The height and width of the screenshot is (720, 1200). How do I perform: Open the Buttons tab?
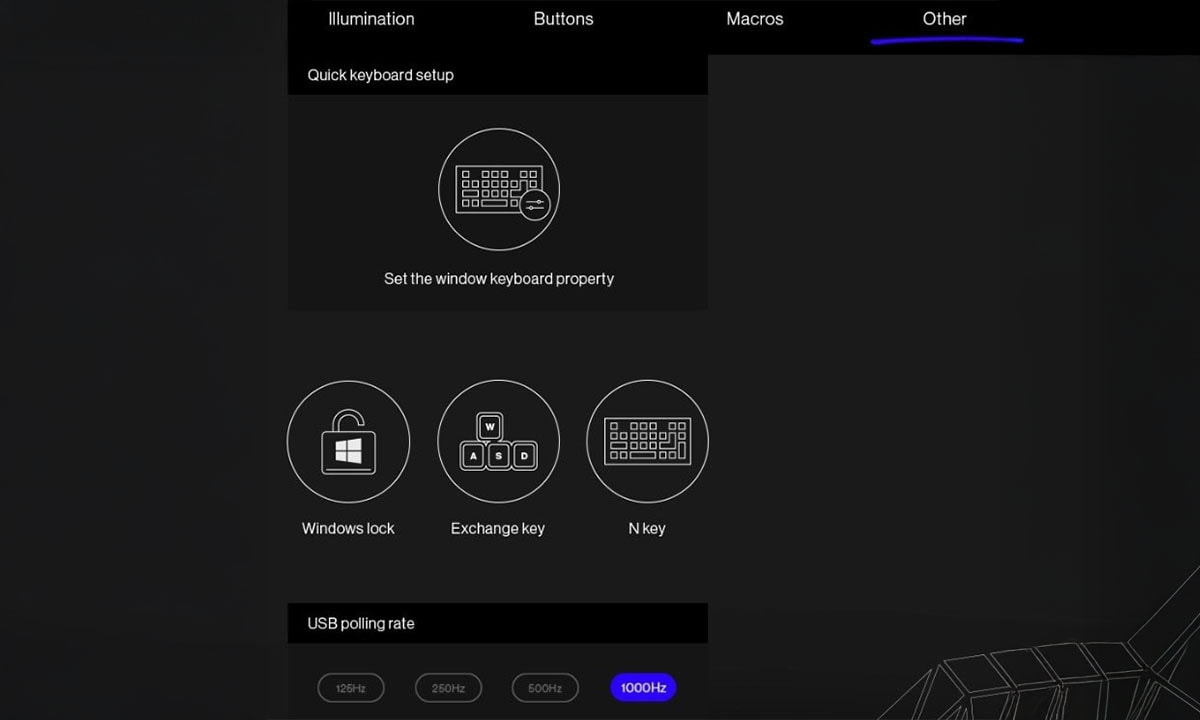[563, 19]
